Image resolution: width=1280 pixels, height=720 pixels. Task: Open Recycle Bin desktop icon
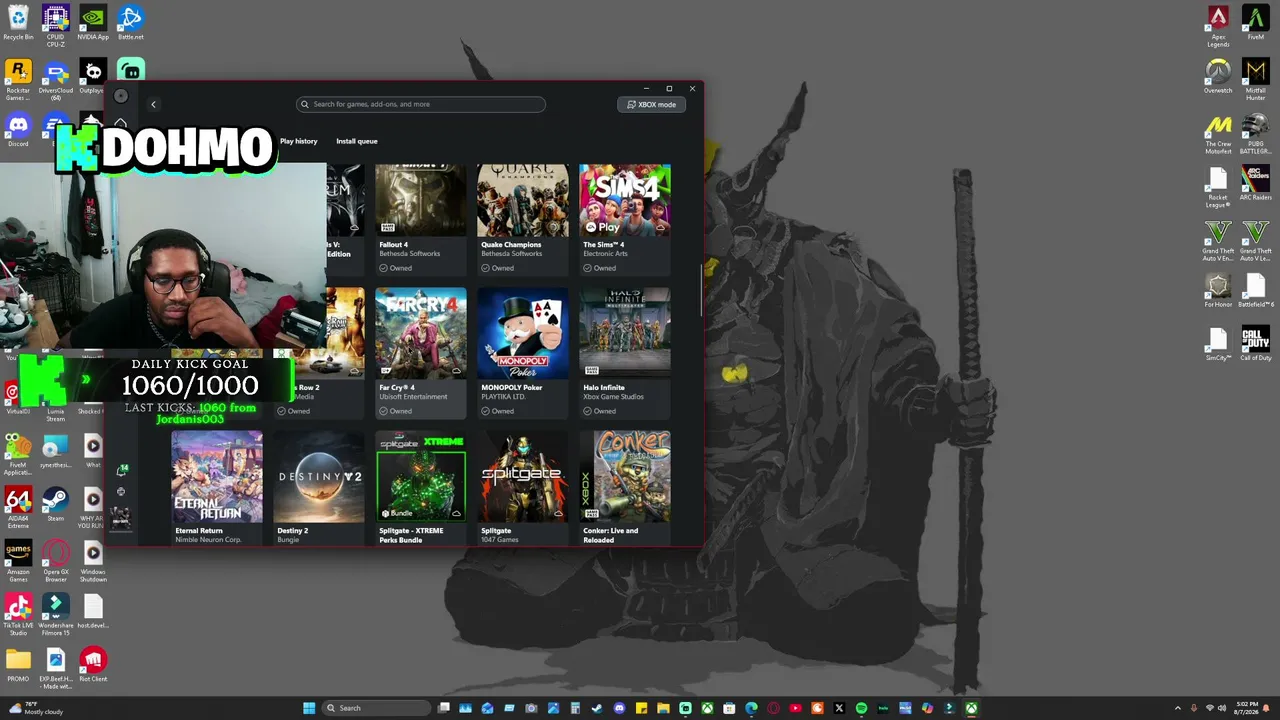tap(18, 23)
